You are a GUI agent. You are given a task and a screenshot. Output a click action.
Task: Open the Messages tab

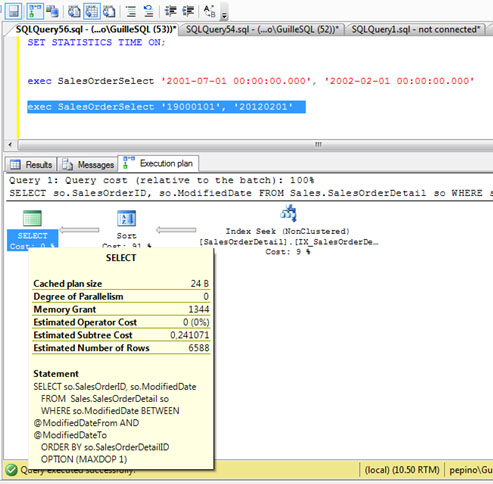pos(88,164)
